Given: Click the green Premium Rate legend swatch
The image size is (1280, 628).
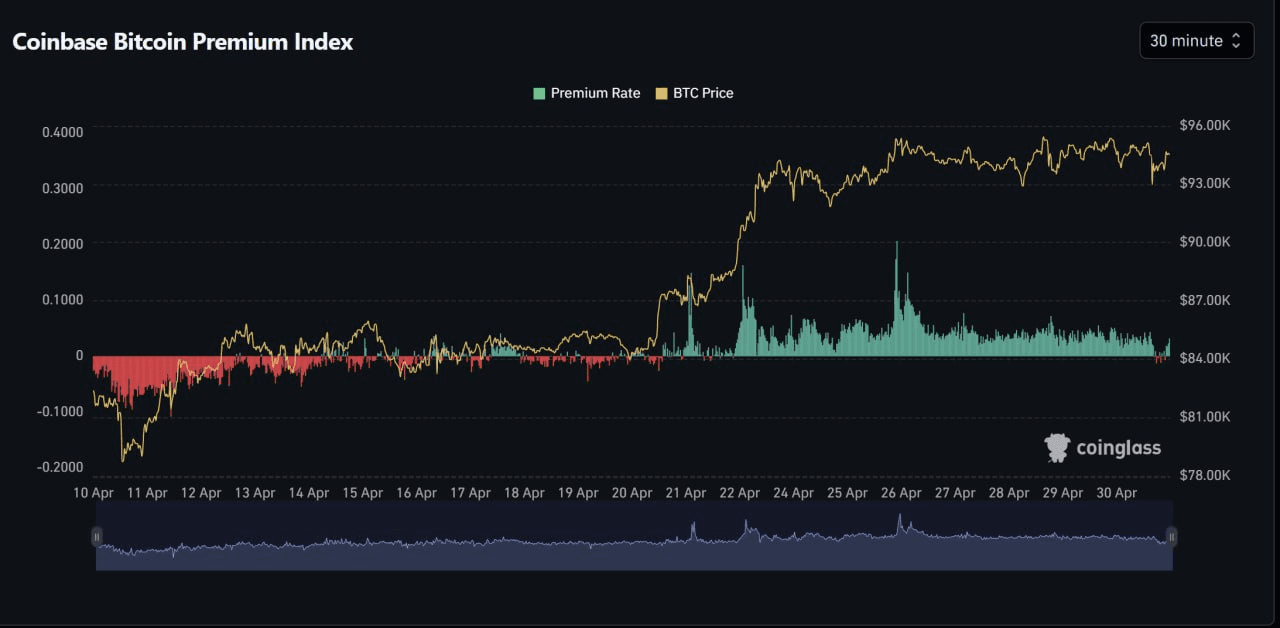Looking at the screenshot, I should click(540, 93).
